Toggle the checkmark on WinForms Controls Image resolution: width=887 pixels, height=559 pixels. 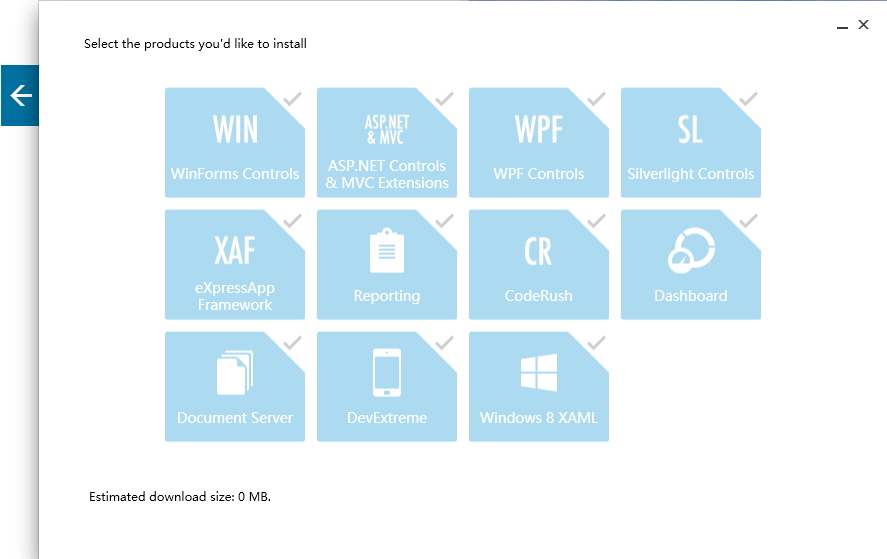click(x=293, y=99)
